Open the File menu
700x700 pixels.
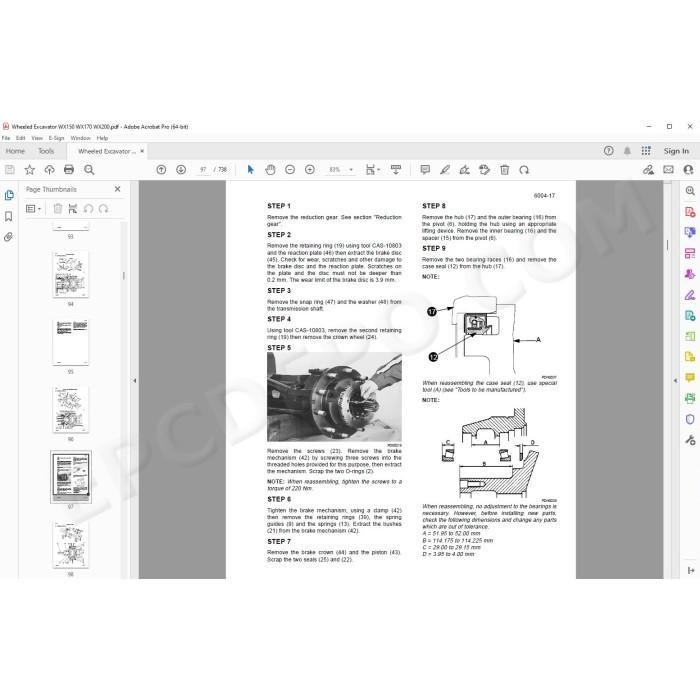[x=6, y=138]
